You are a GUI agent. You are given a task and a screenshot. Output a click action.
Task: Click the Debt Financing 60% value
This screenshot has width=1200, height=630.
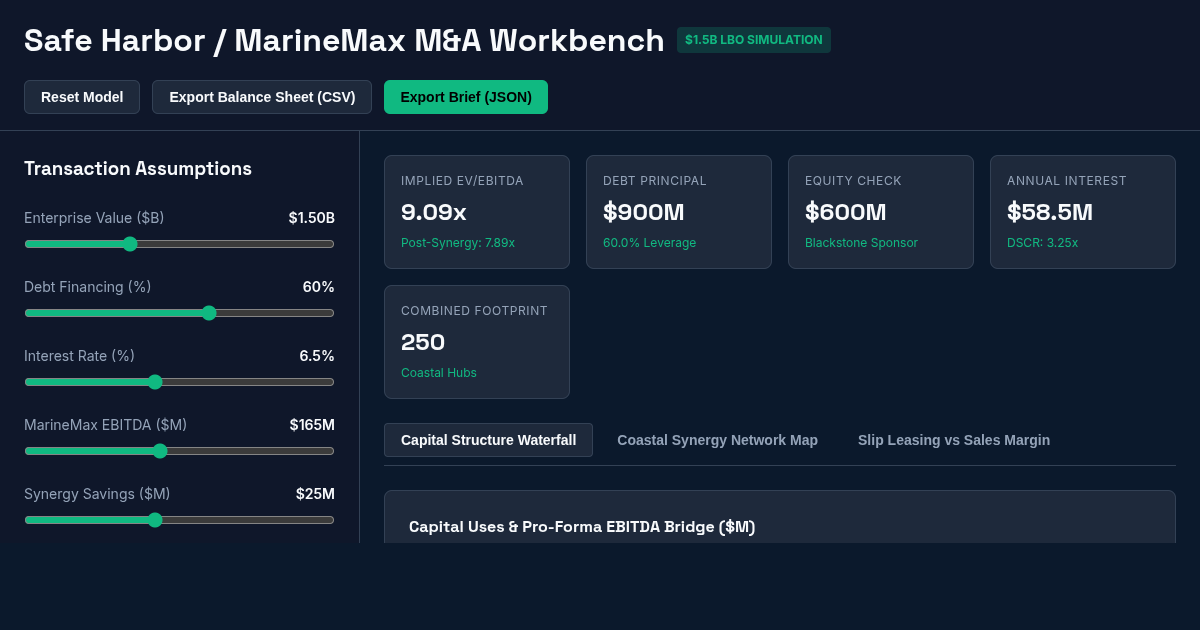(318, 287)
